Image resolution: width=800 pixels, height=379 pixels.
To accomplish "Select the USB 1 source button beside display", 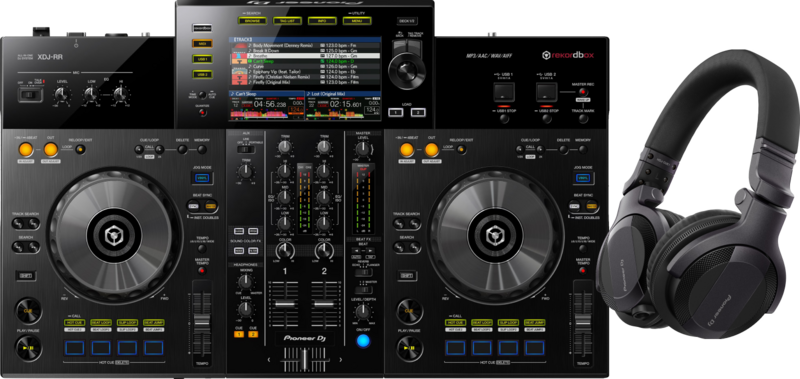I will [x=202, y=59].
